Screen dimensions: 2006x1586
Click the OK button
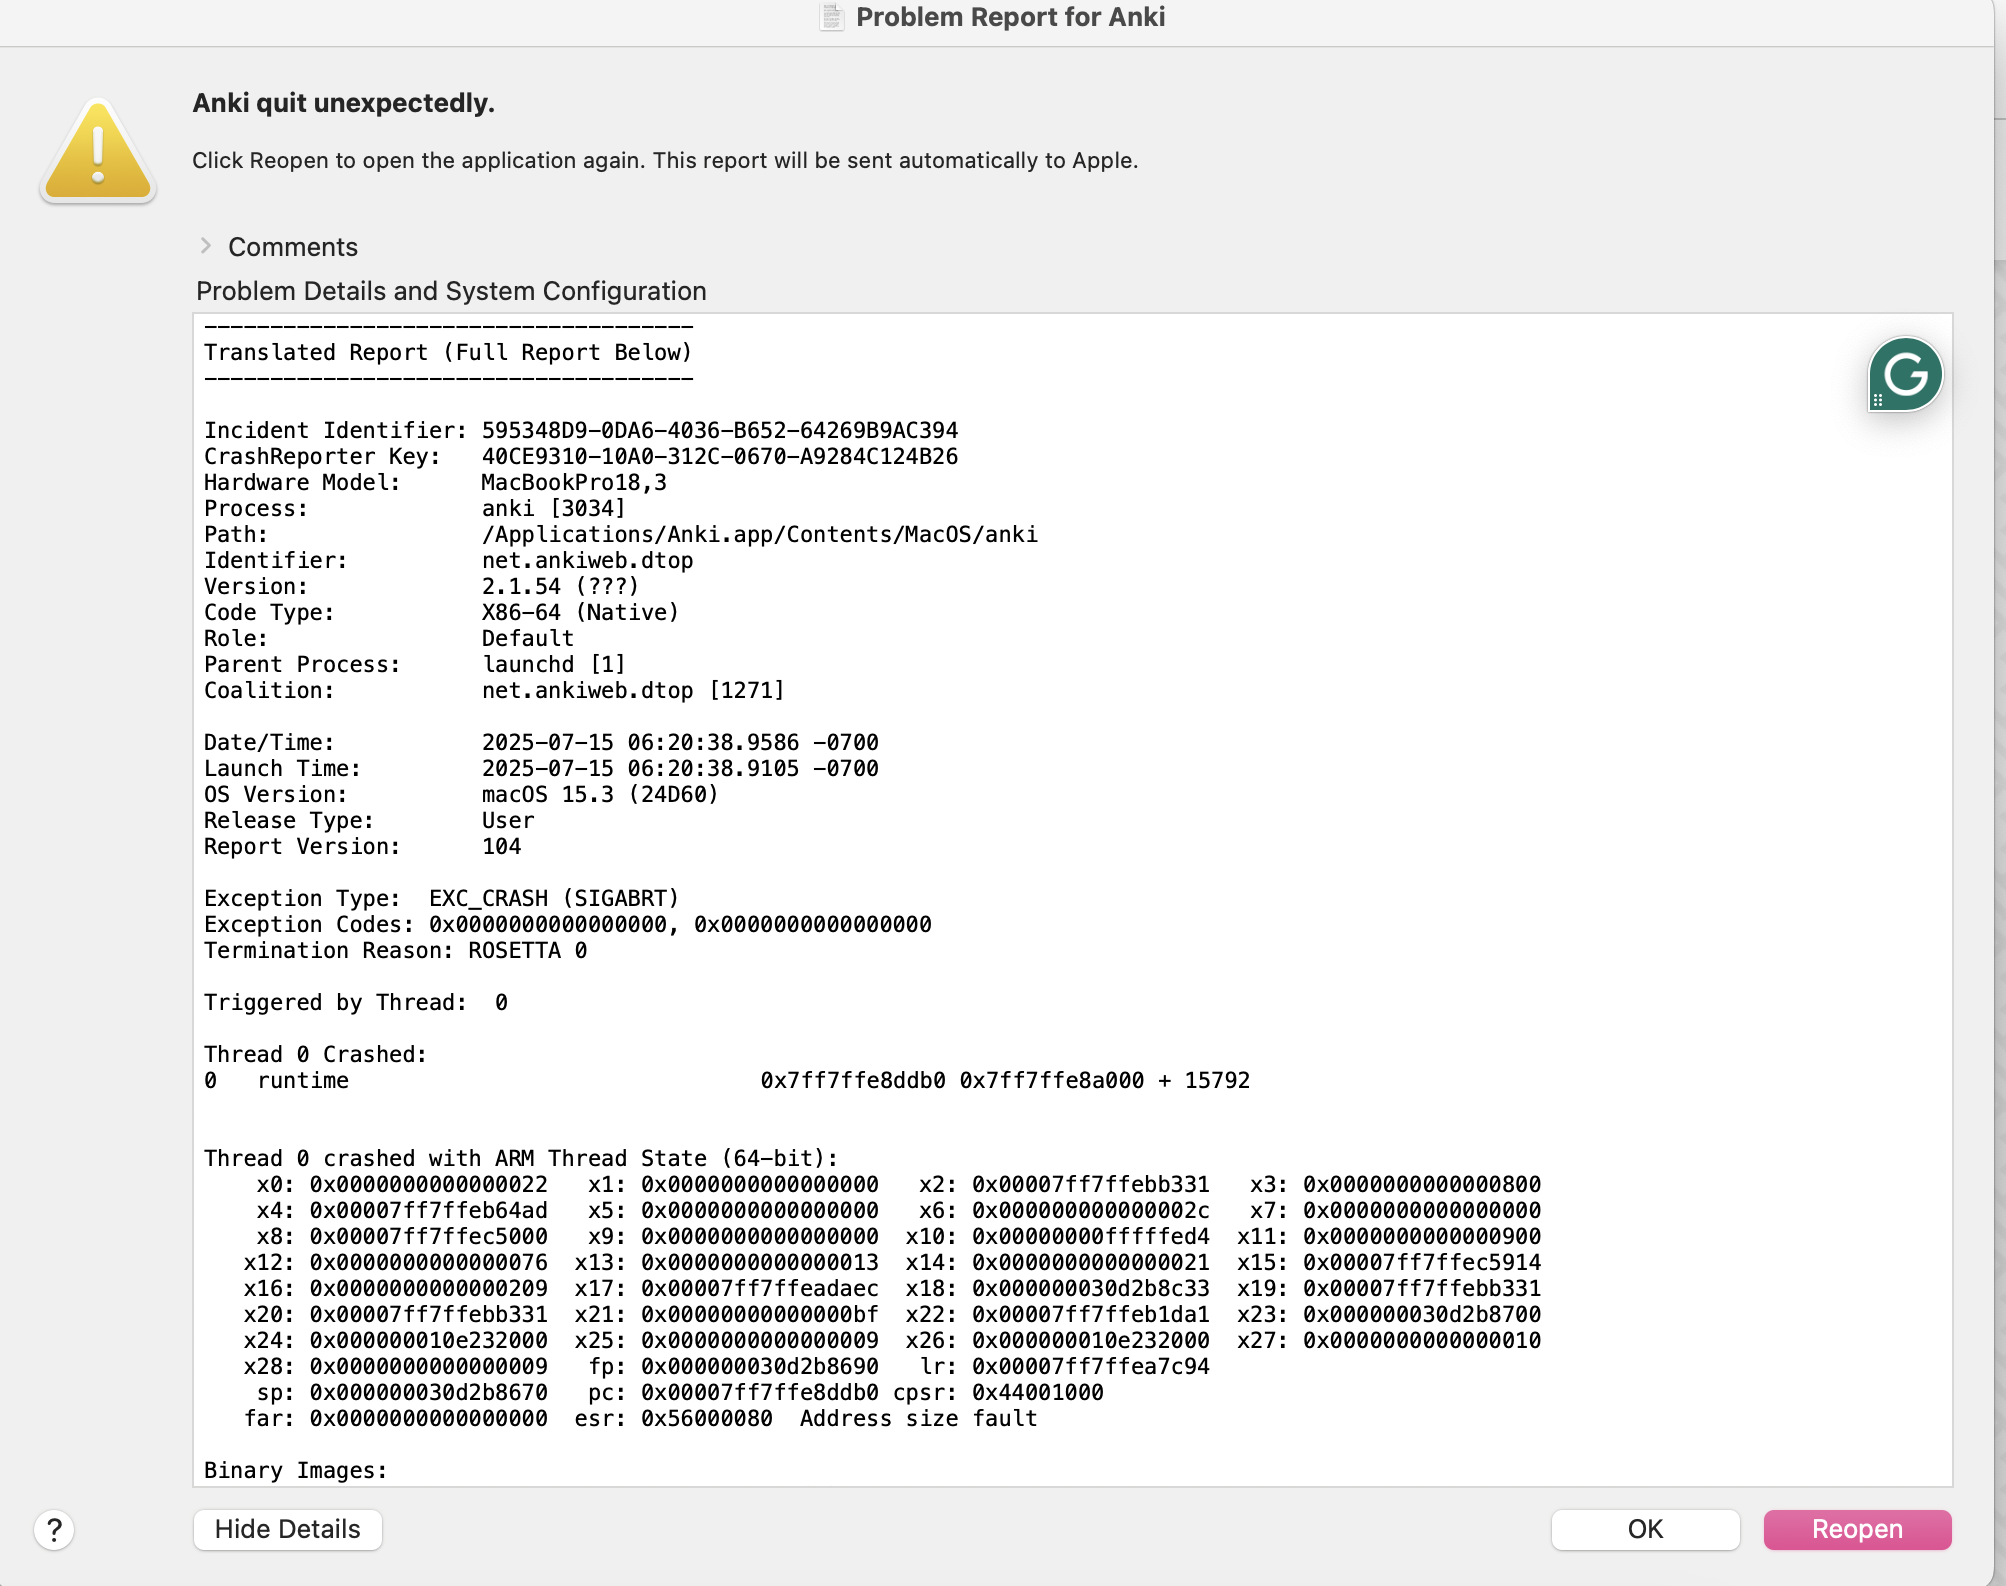coord(1645,1529)
